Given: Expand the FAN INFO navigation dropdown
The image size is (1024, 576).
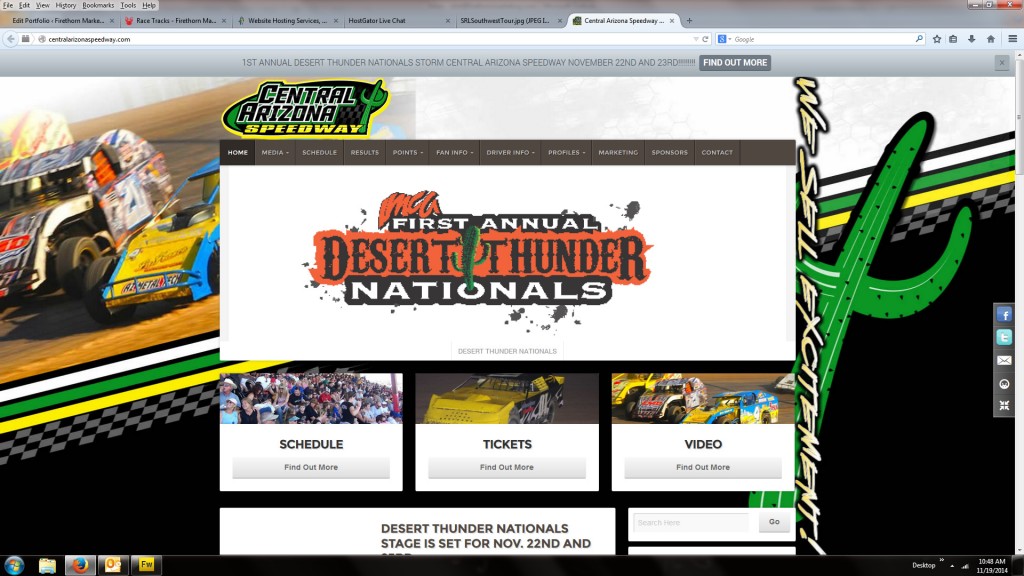Looking at the screenshot, I should (455, 152).
